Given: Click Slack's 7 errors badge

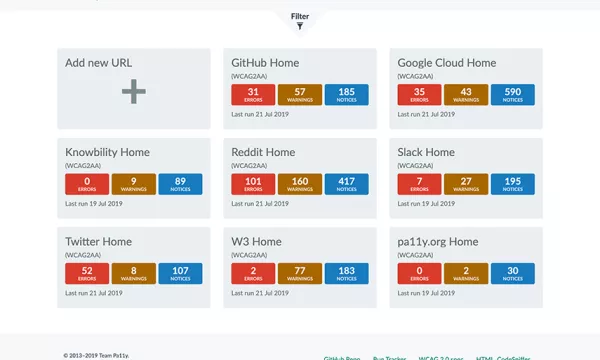Looking at the screenshot, I should coord(419,184).
